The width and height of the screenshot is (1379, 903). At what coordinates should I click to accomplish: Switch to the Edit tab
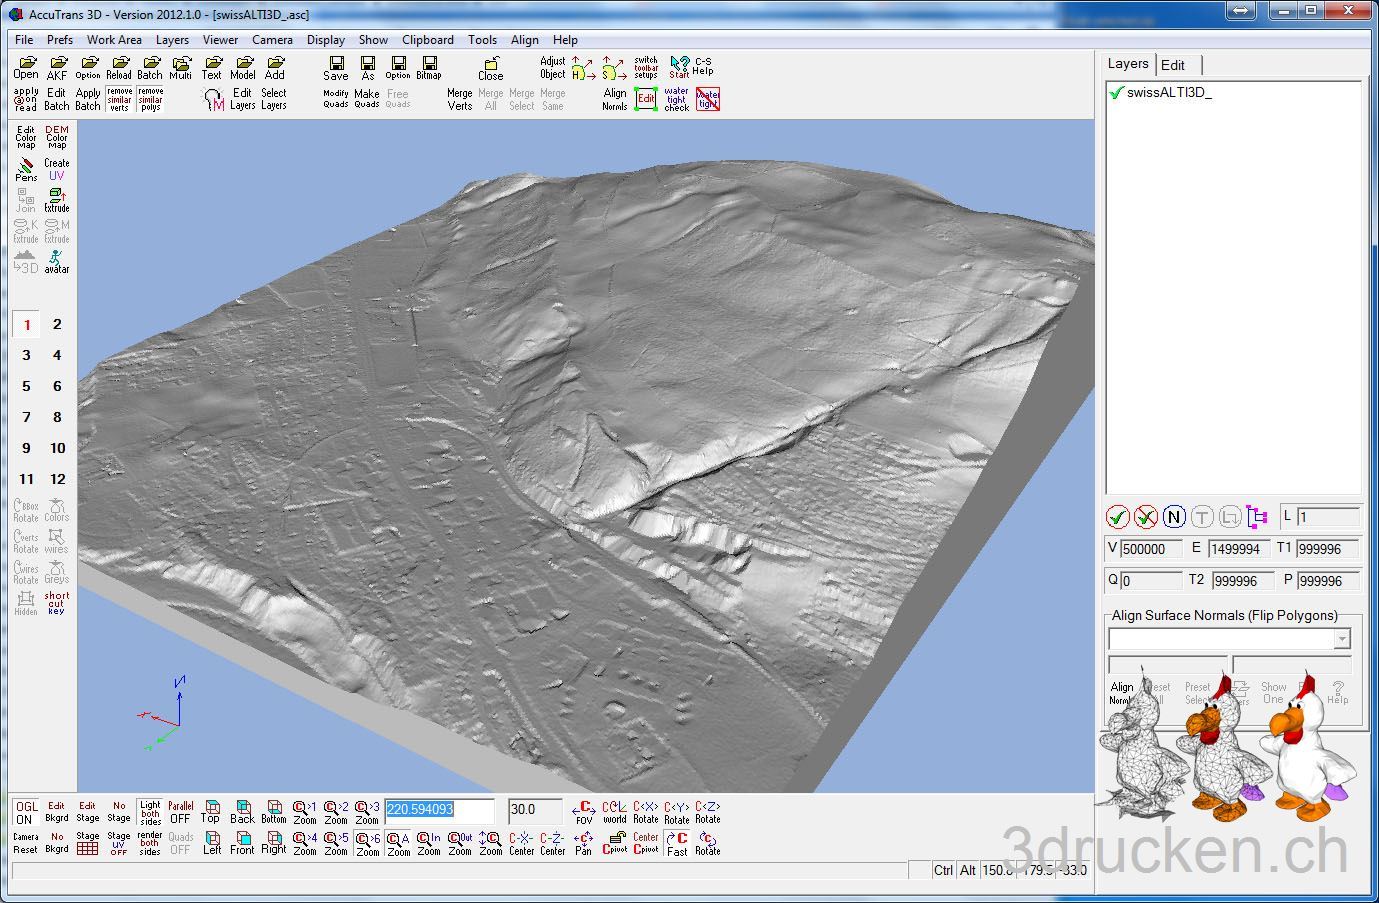1173,65
